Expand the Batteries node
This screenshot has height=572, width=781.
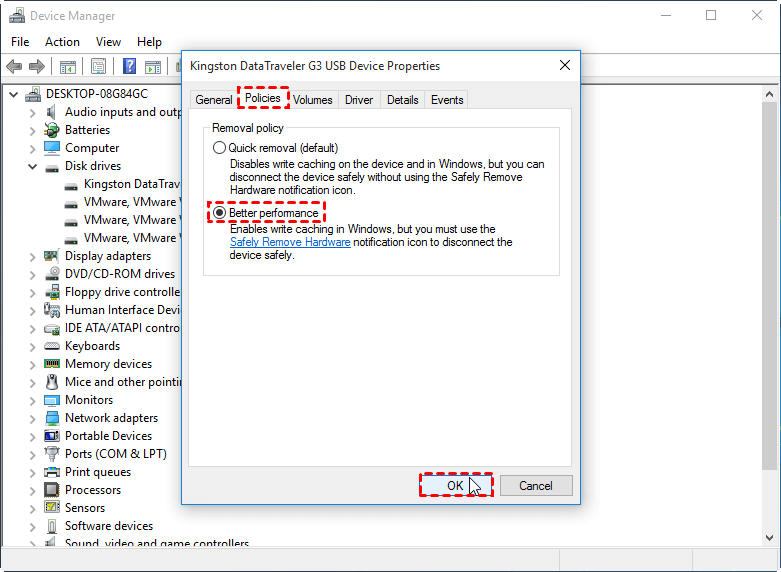click(32, 131)
